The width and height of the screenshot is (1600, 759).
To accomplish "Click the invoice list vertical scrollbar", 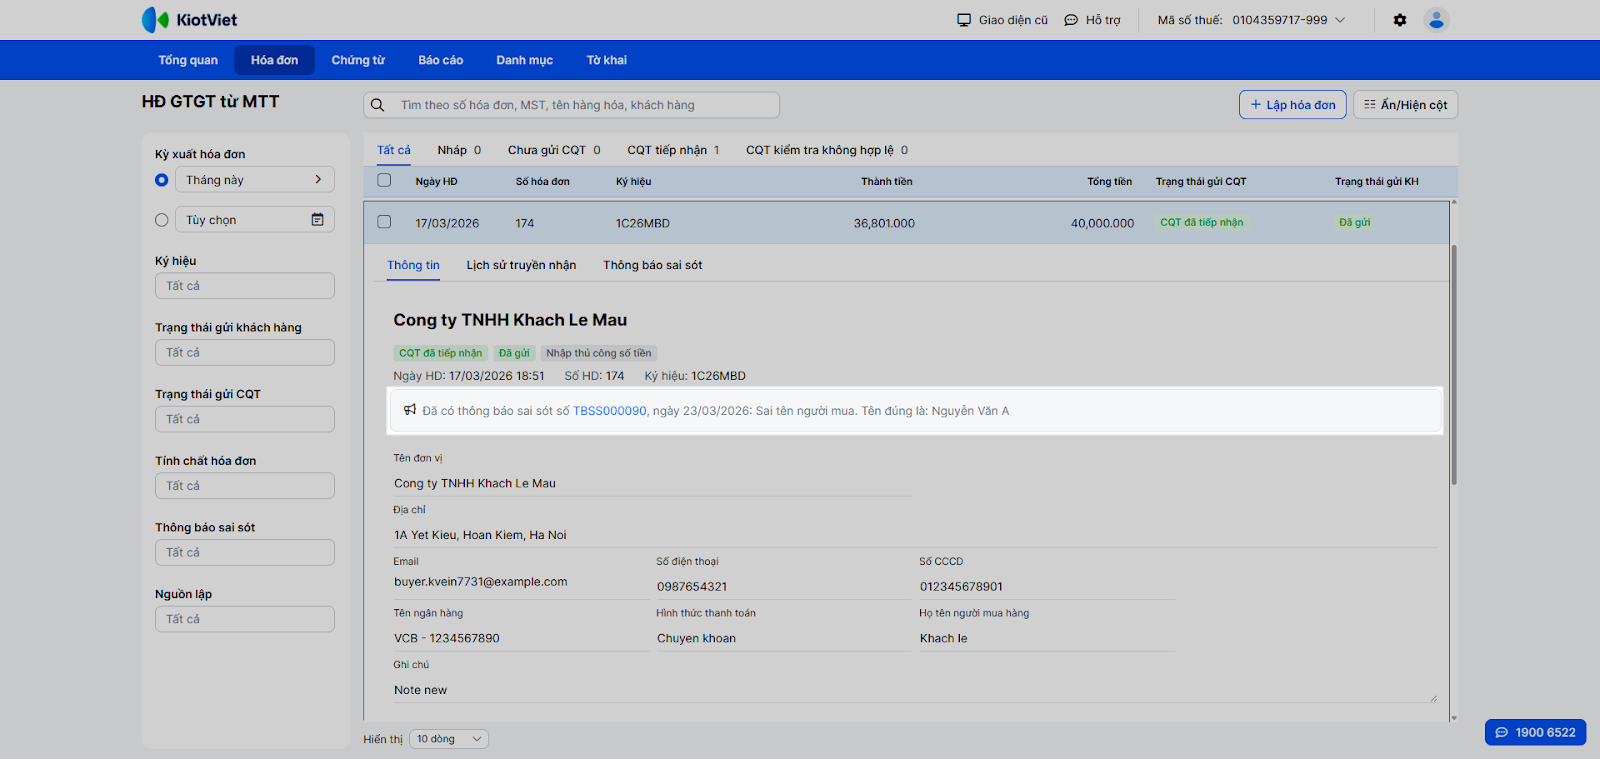I will [1453, 365].
